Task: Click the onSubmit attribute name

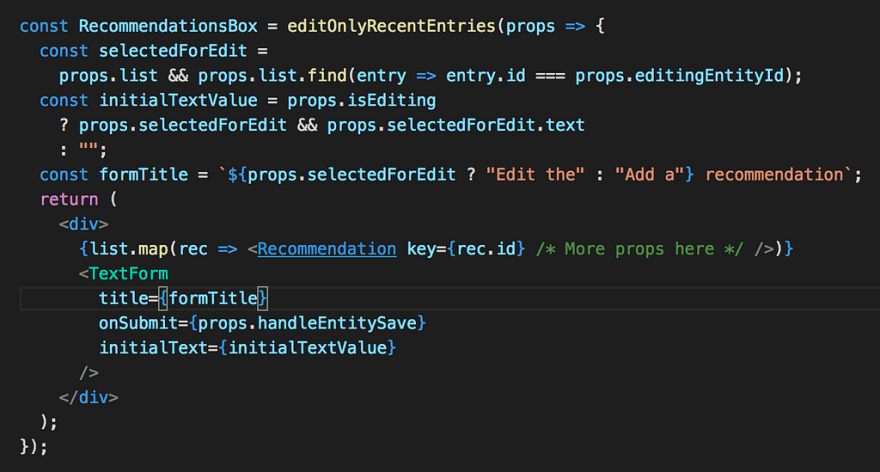Action: (138, 323)
